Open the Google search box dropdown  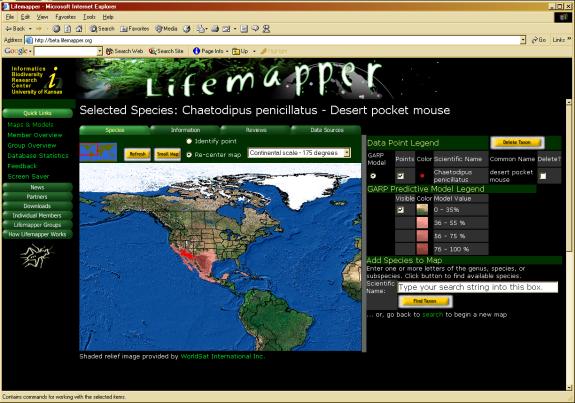[x=100, y=51]
